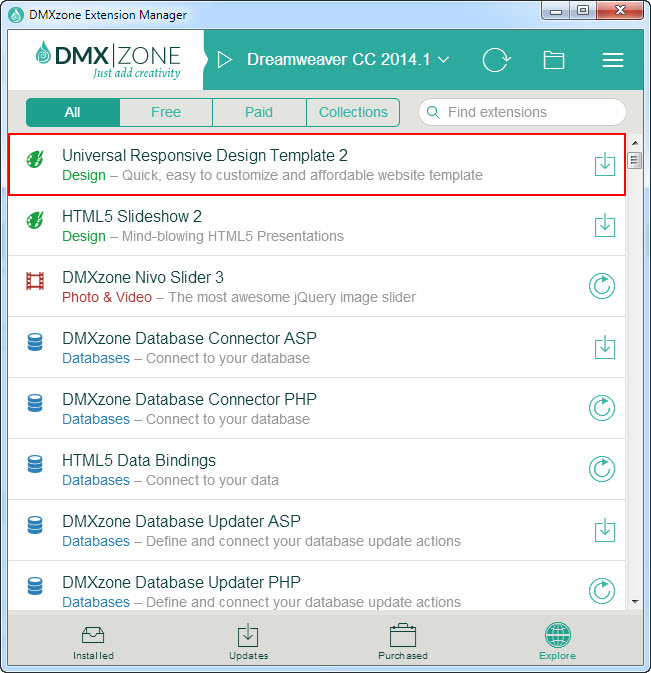Open DMXzone Database Connector ASP title

point(189,338)
